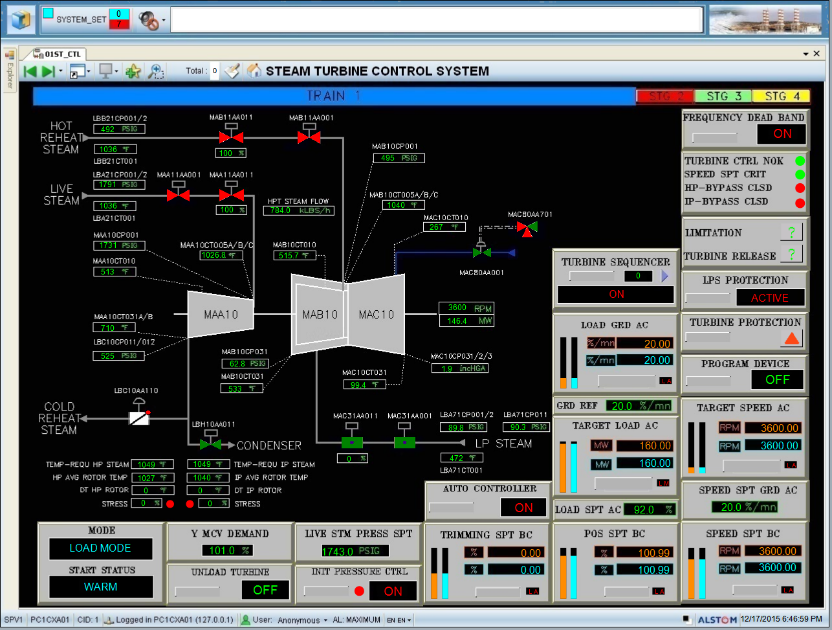
Task: Toggle Unload Turbine OFF state
Action: [x=264, y=590]
